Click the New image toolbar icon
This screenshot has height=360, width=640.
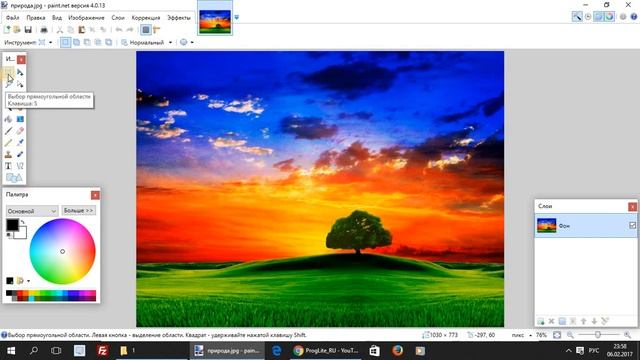coord(7,29)
